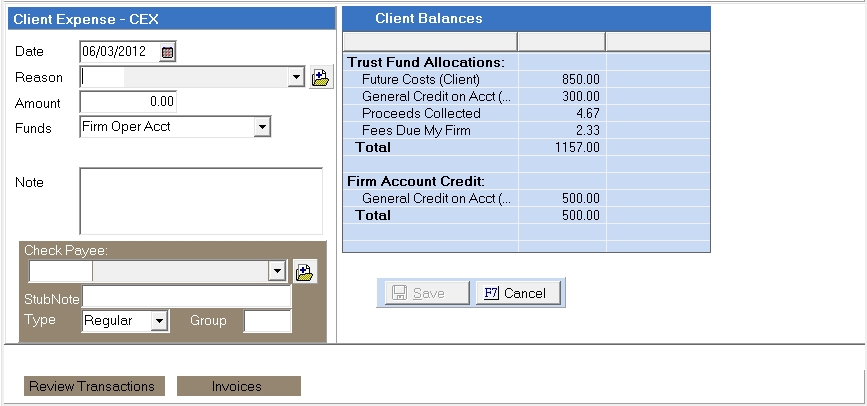Viewport: 867px width, 406px height.
Task: Click the add-reason folder icon next to Reason
Action: pyautogui.click(x=320, y=78)
